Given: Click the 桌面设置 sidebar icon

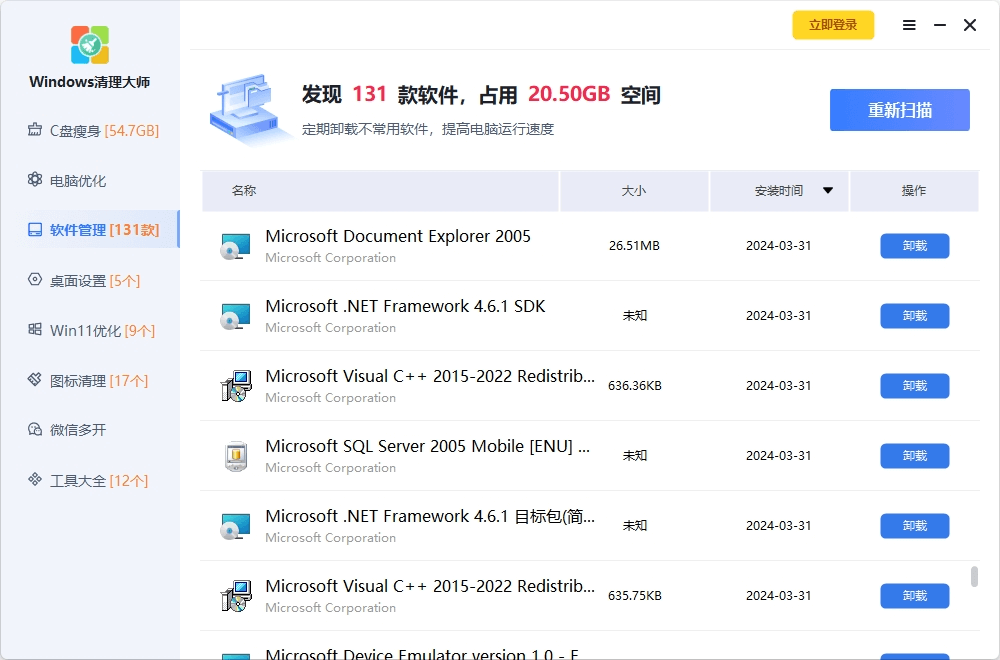Looking at the screenshot, I should pyautogui.click(x=34, y=280).
